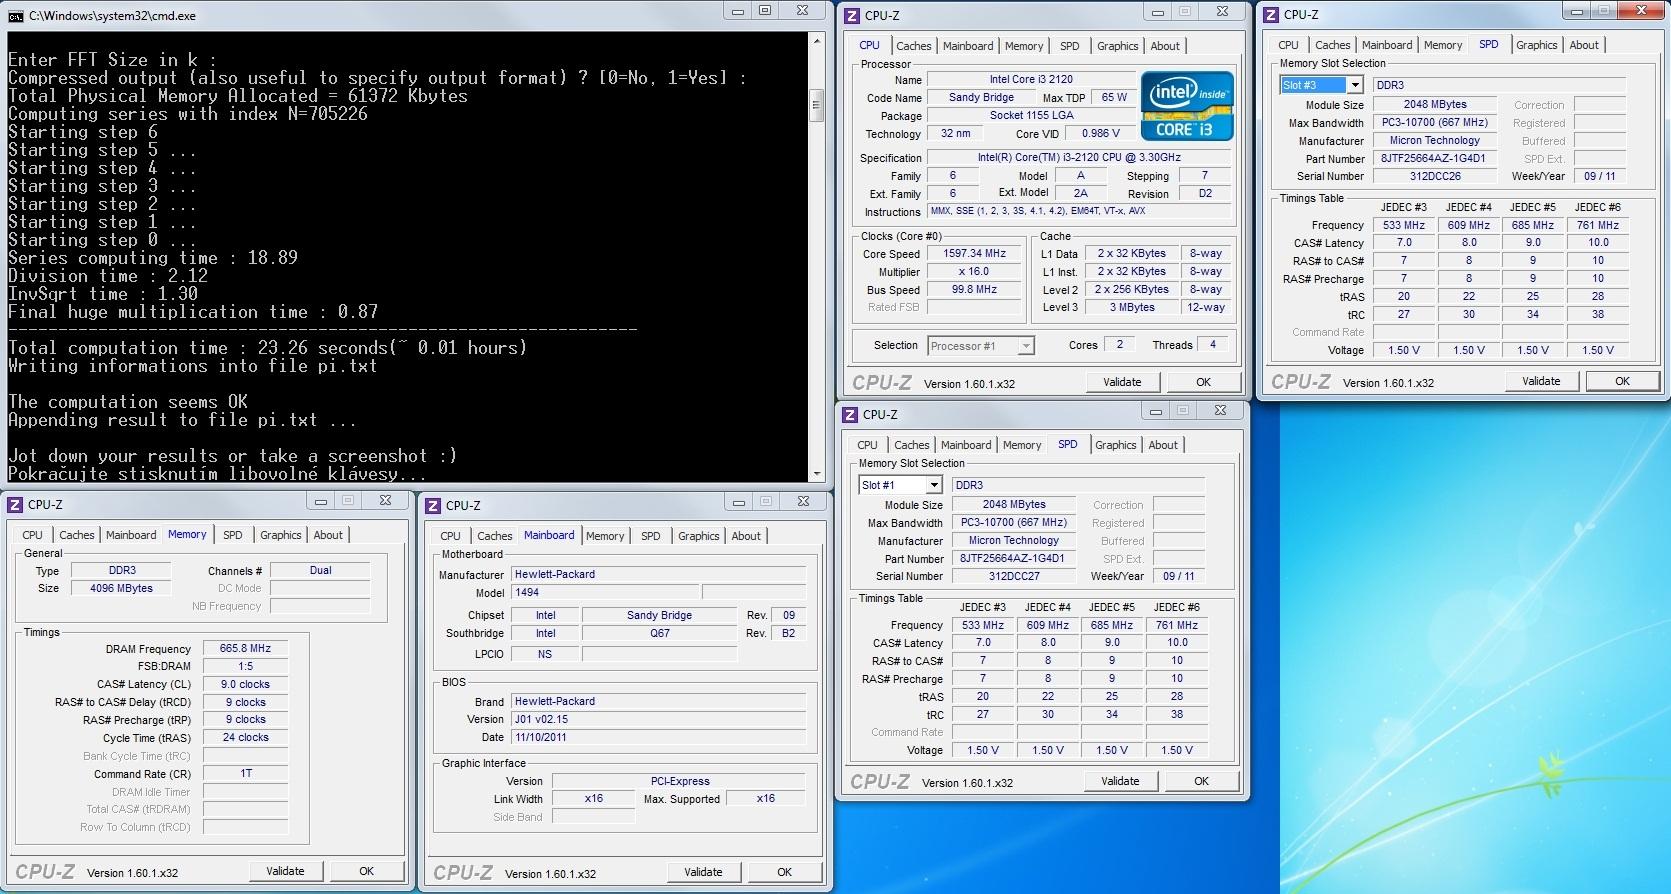Viewport: 1671px width, 894px height.
Task: Select Graphics tab in Hewlett-Packard Mainboard window
Action: click(x=698, y=536)
